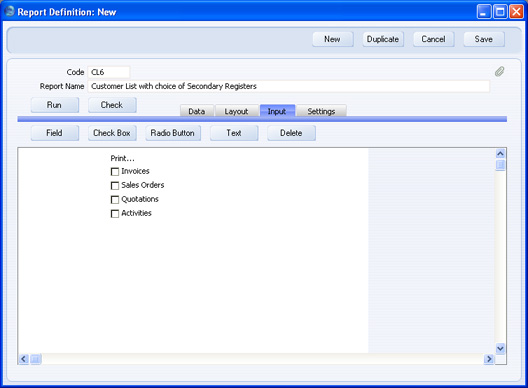Click the application globe icon in title bar
Screen dimensions: 528x388
pyautogui.click(x=9, y=11)
